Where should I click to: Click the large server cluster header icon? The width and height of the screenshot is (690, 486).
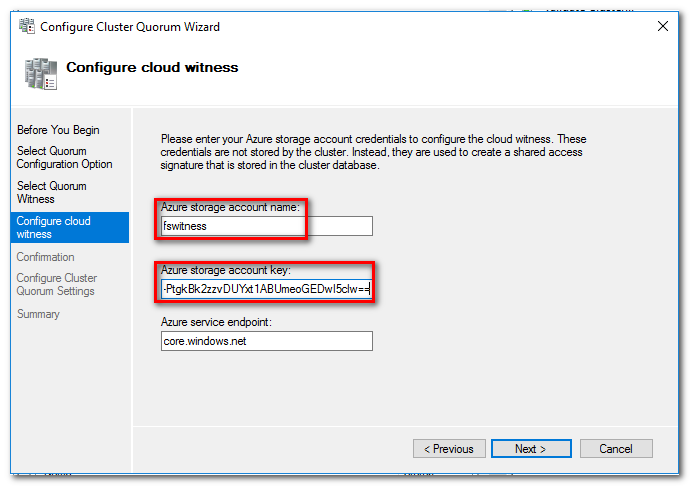pyautogui.click(x=41, y=74)
